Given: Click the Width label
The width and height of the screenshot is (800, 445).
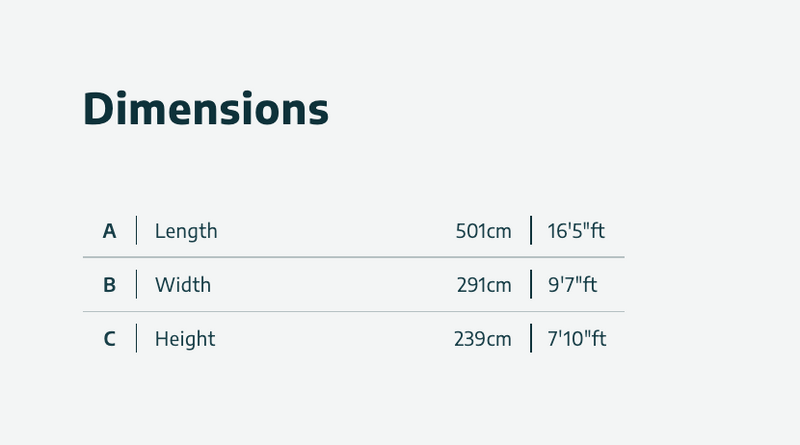Looking at the screenshot, I should click(x=183, y=285).
